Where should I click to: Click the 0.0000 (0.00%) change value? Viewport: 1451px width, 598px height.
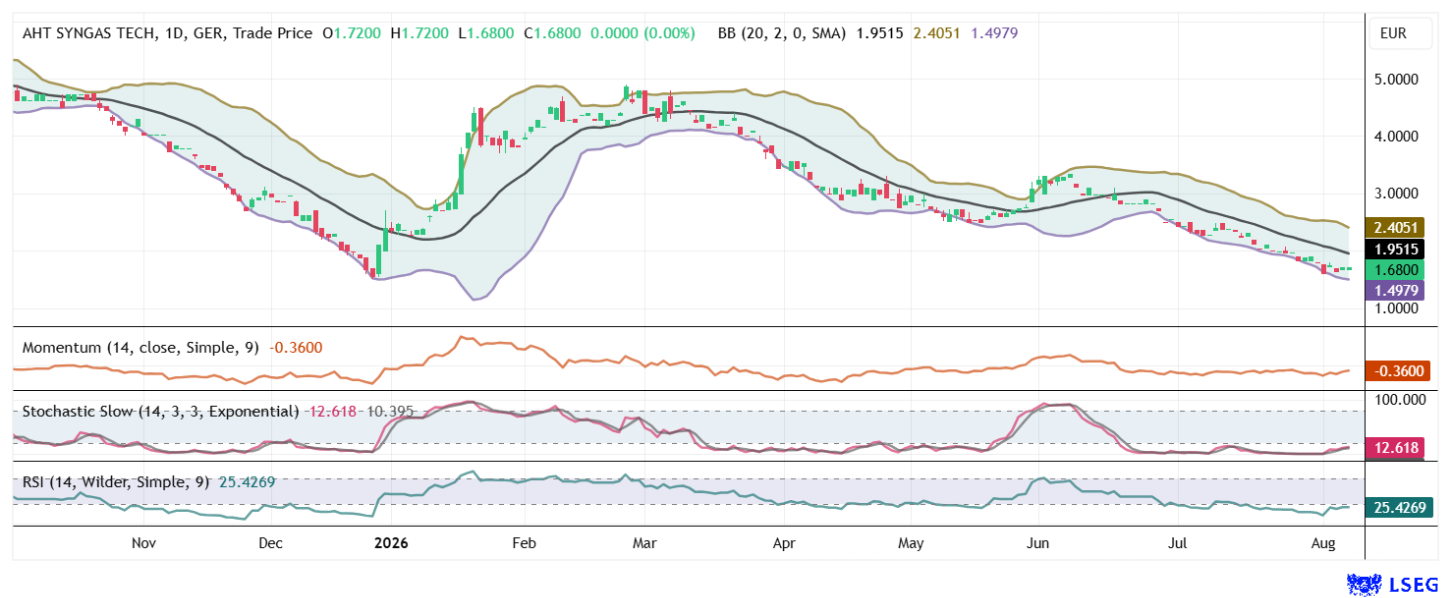[643, 33]
